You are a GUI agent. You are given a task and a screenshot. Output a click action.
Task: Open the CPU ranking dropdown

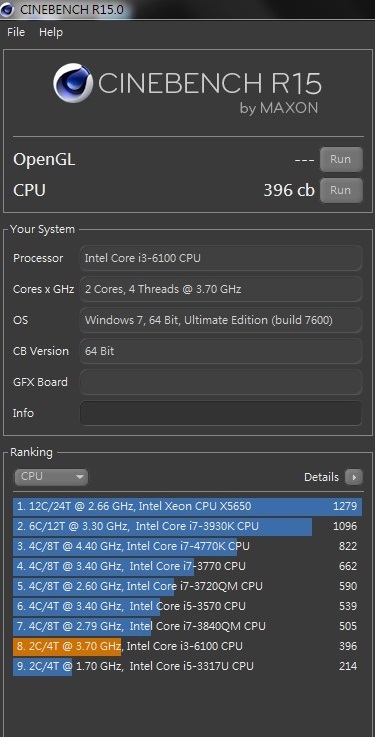coord(51,477)
